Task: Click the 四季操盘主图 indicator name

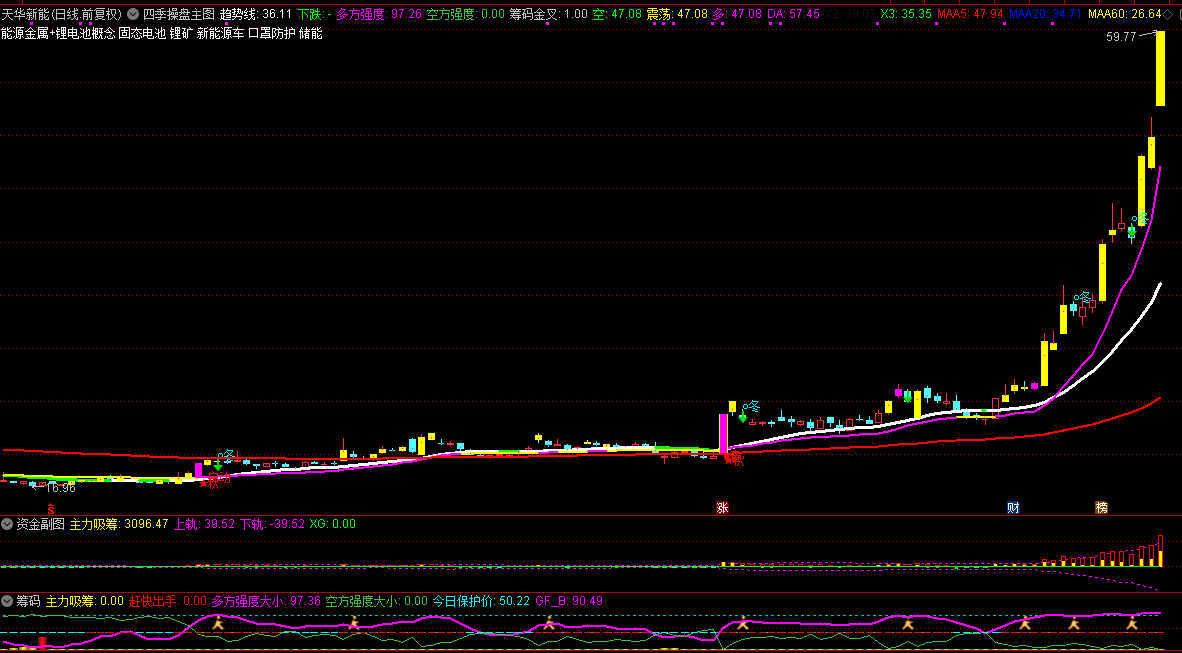Action: pyautogui.click(x=179, y=14)
